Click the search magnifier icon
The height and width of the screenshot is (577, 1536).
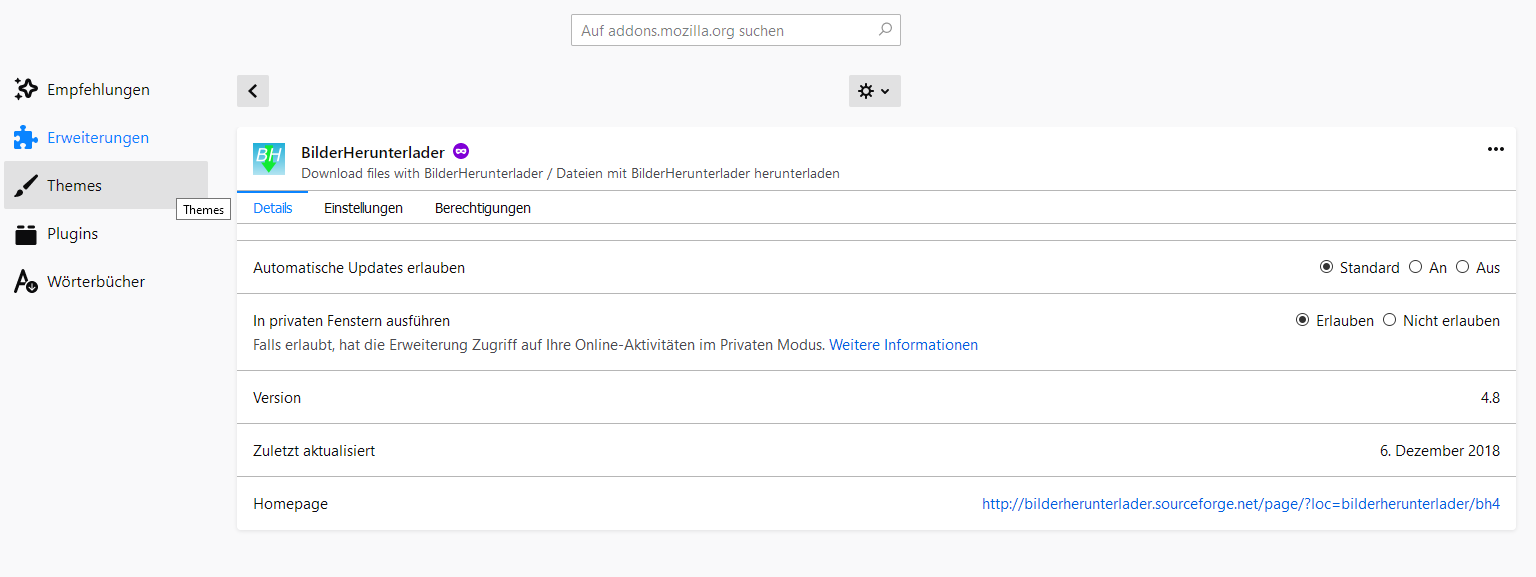tap(885, 30)
